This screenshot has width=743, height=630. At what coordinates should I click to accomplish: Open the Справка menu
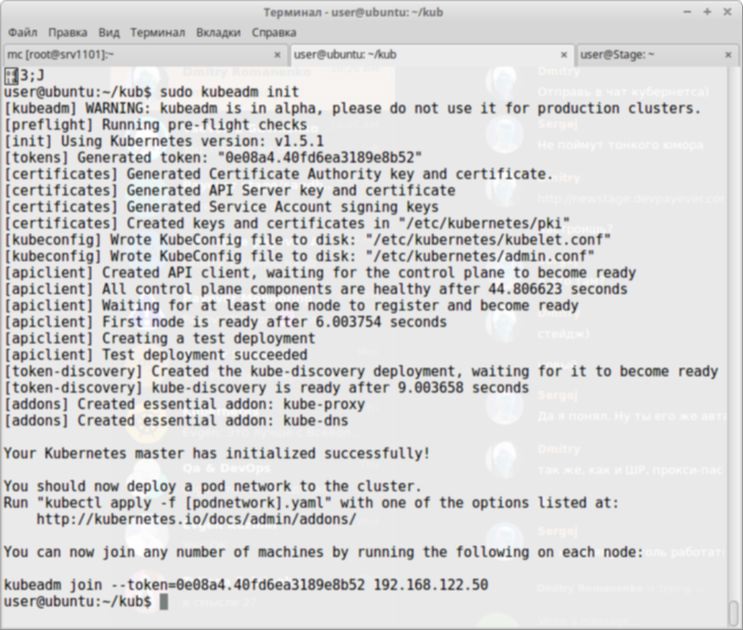[x=274, y=32]
